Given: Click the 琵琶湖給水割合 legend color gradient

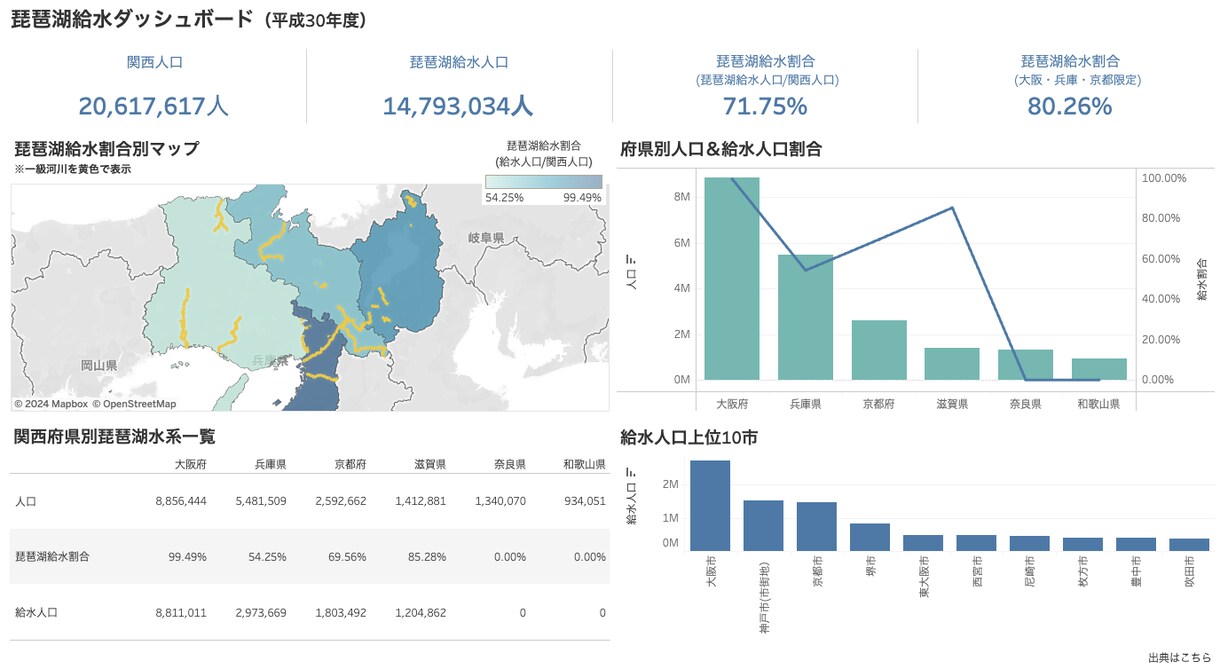Looking at the screenshot, I should point(543,182).
